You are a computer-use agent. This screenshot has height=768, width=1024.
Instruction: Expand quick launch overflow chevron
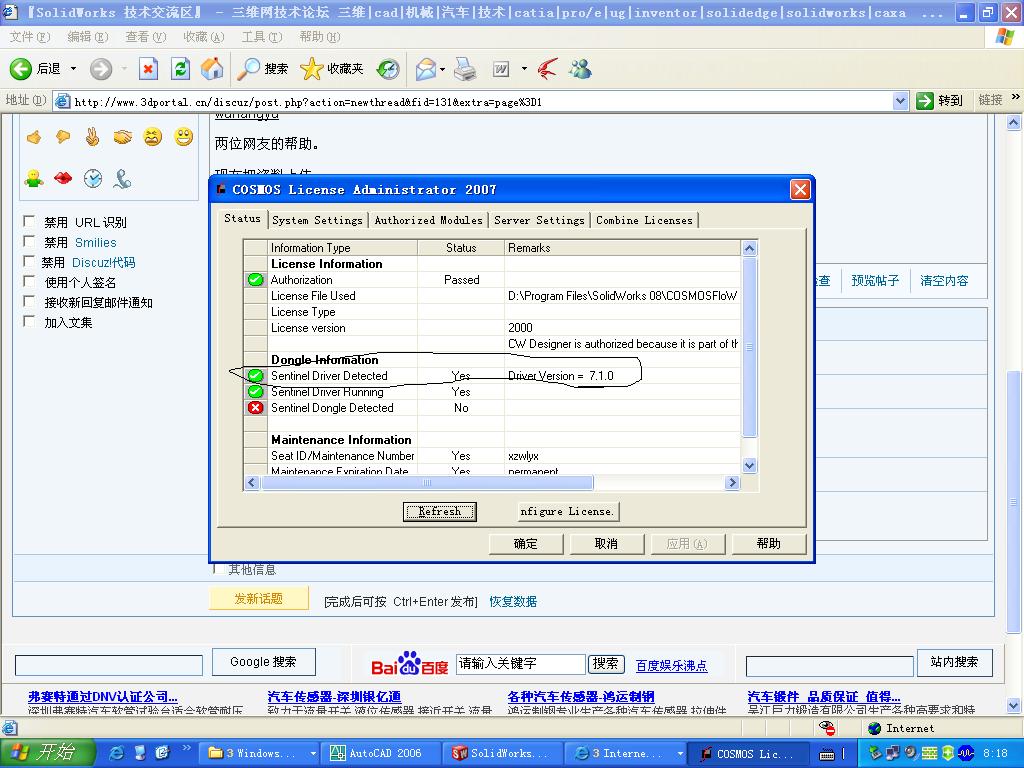[187, 748]
